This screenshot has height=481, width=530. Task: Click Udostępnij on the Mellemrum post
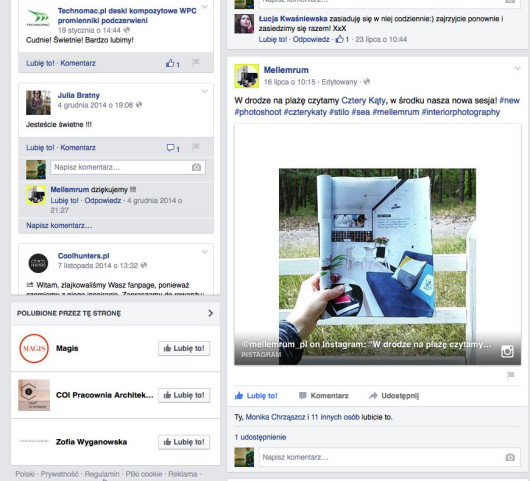point(394,395)
